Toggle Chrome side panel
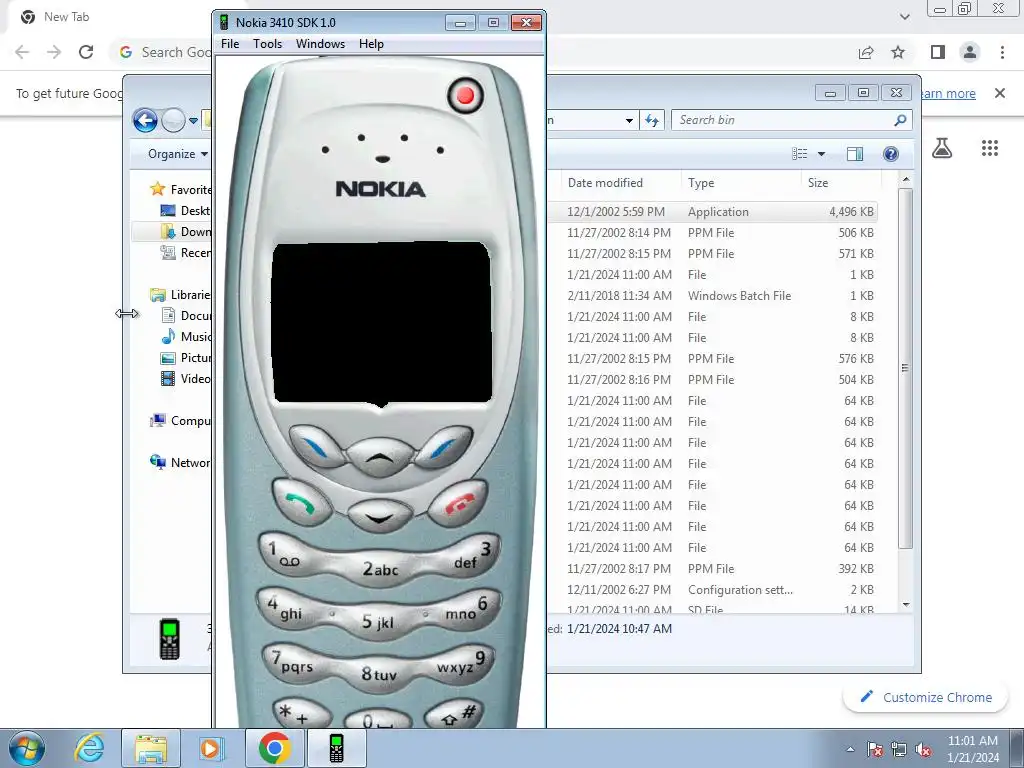Screen dimensions: 1024x768 coord(938,52)
